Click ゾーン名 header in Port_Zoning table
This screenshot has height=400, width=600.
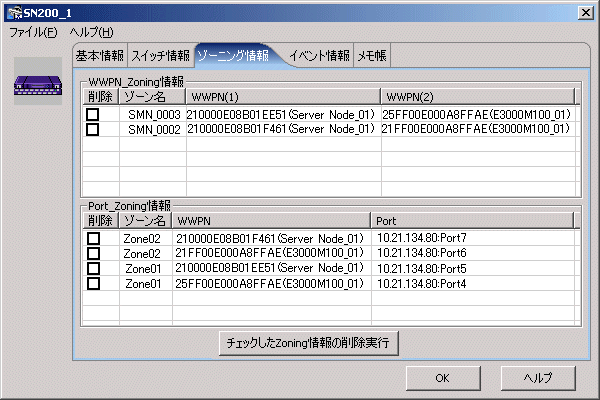click(x=145, y=220)
